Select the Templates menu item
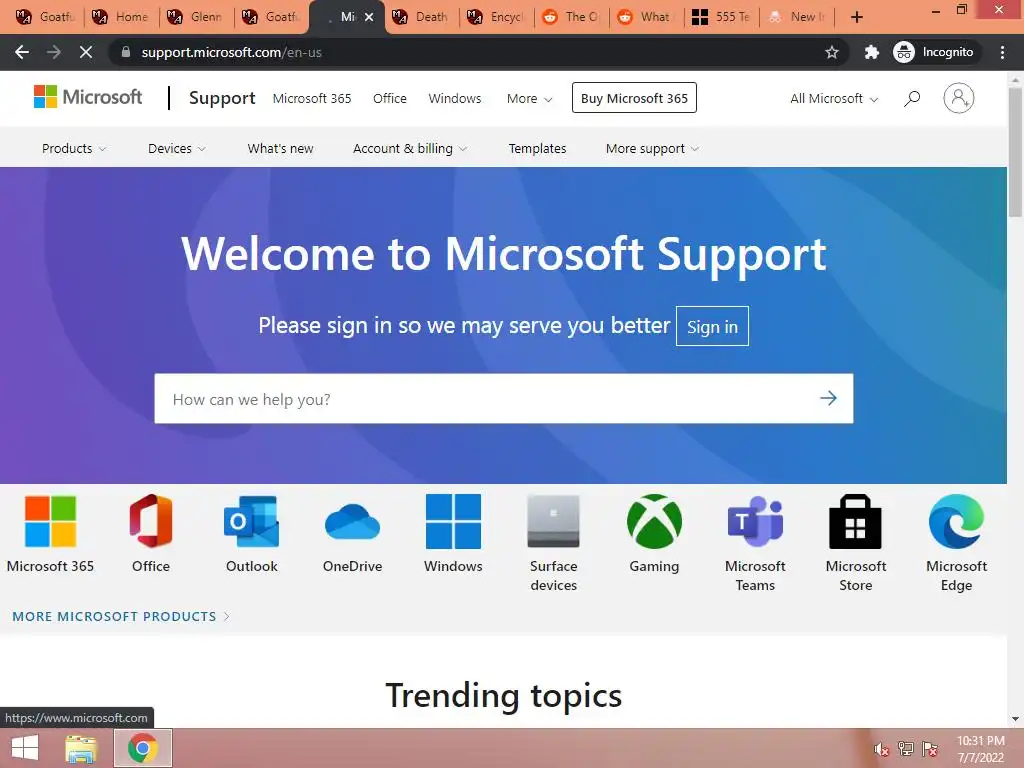The image size is (1024, 768). [x=537, y=148]
